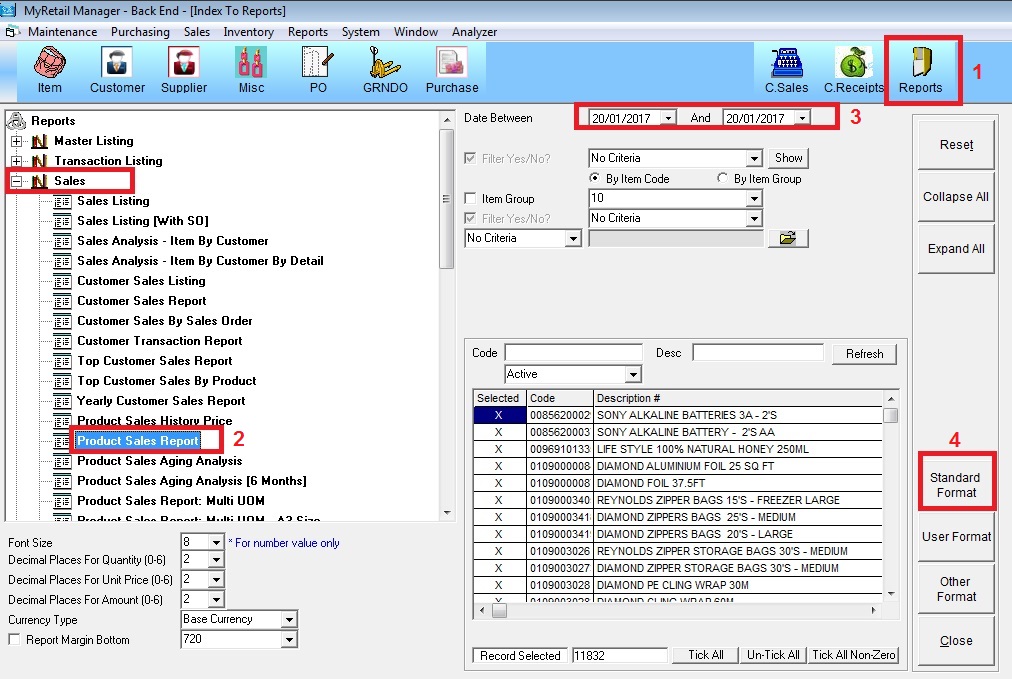Expand the Master Listing tree node
The image size is (1012, 679).
pos(16,141)
